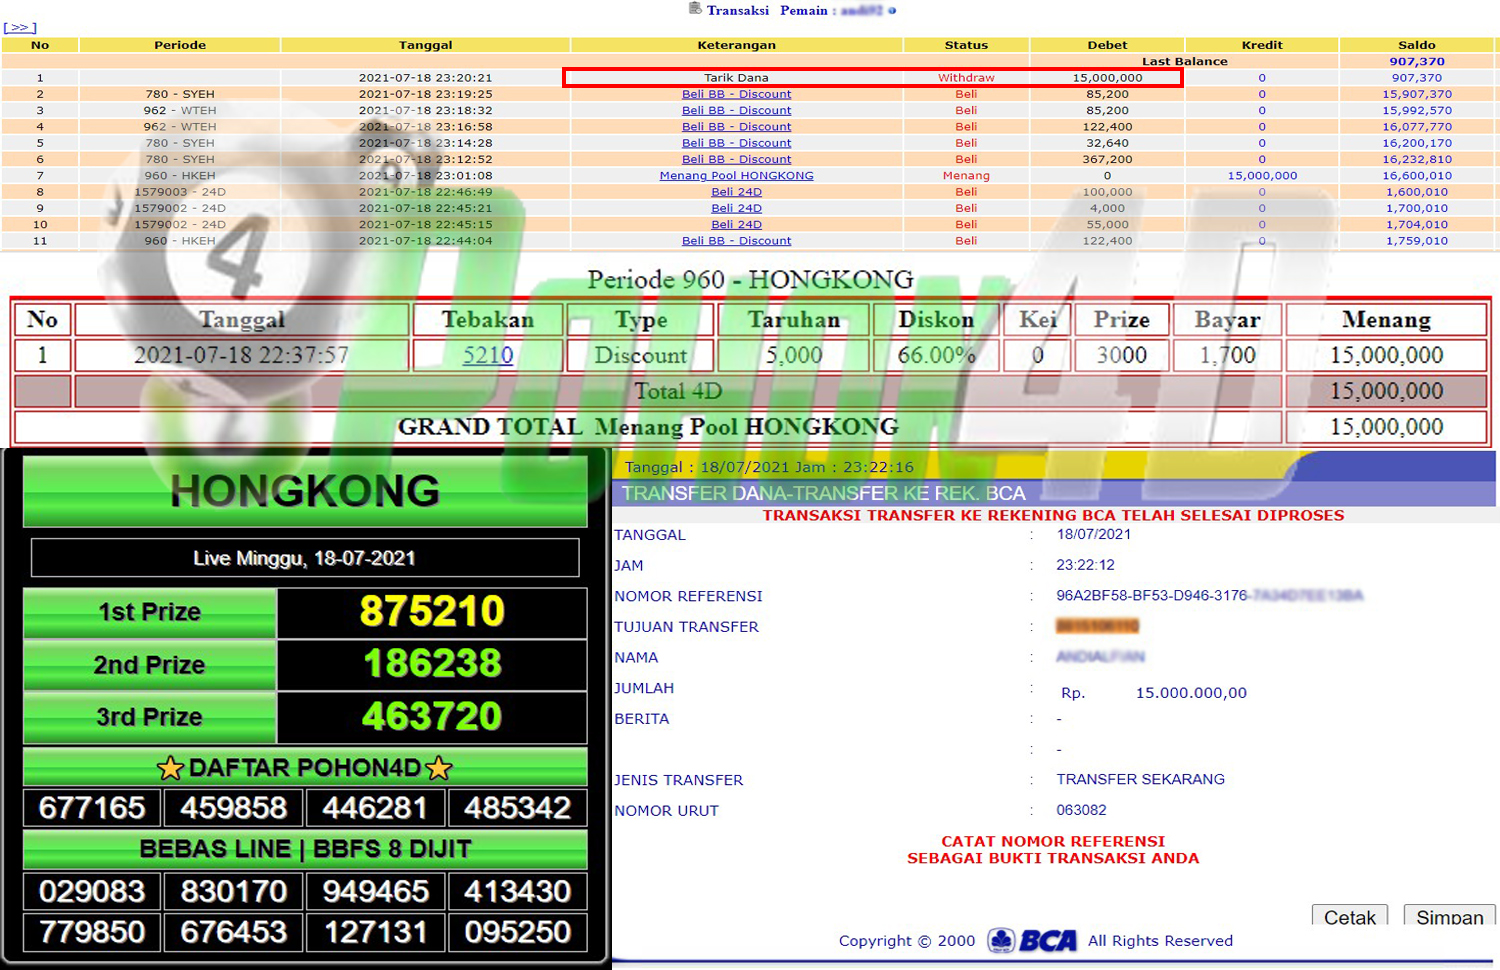This screenshot has height=970, width=1500.
Task: Click the Nomor Referensi value
Action: (1209, 596)
